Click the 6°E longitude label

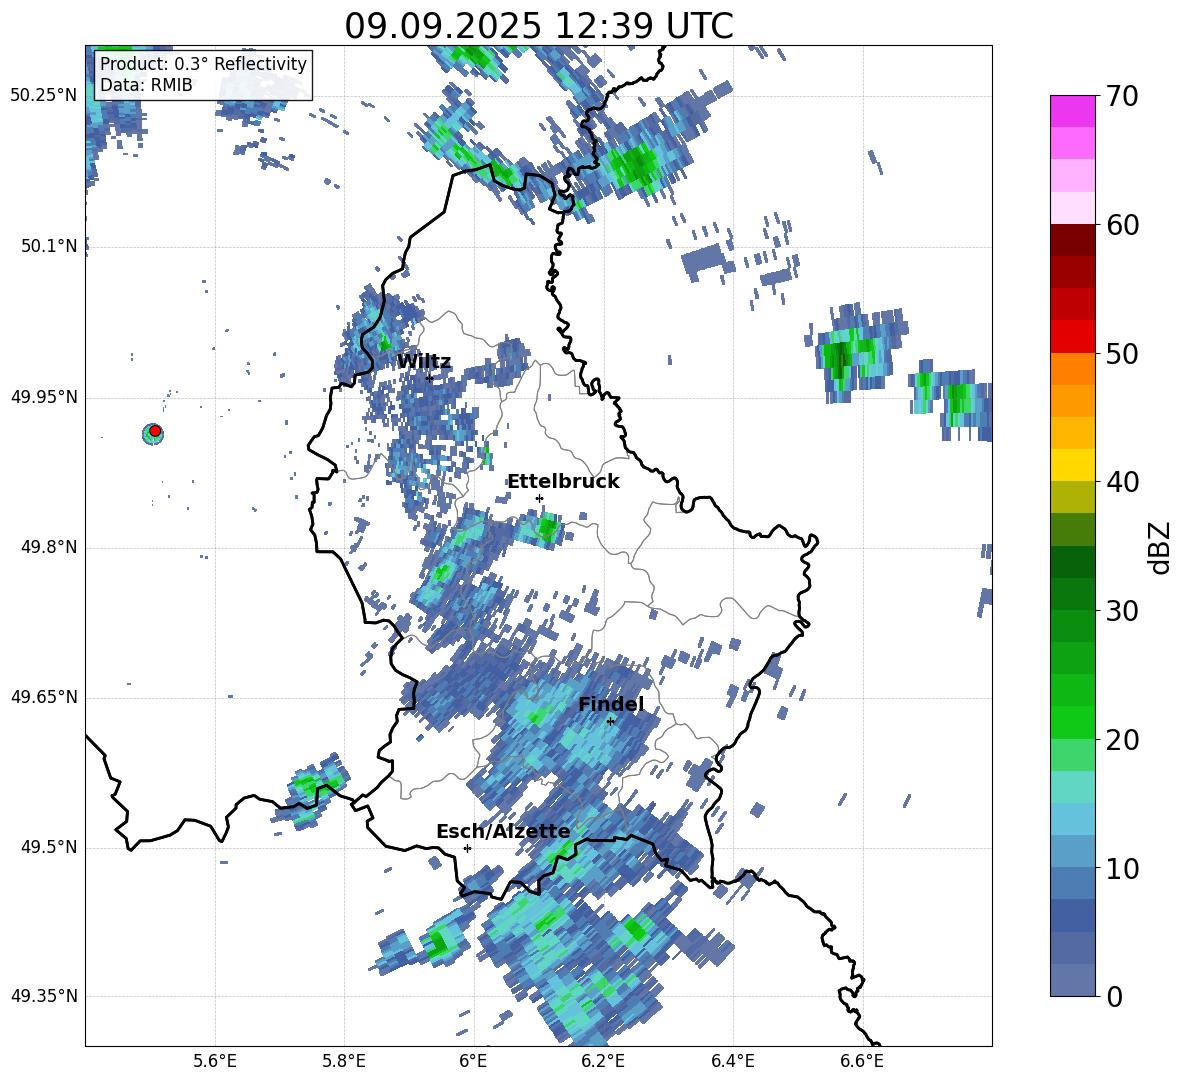473,1061
